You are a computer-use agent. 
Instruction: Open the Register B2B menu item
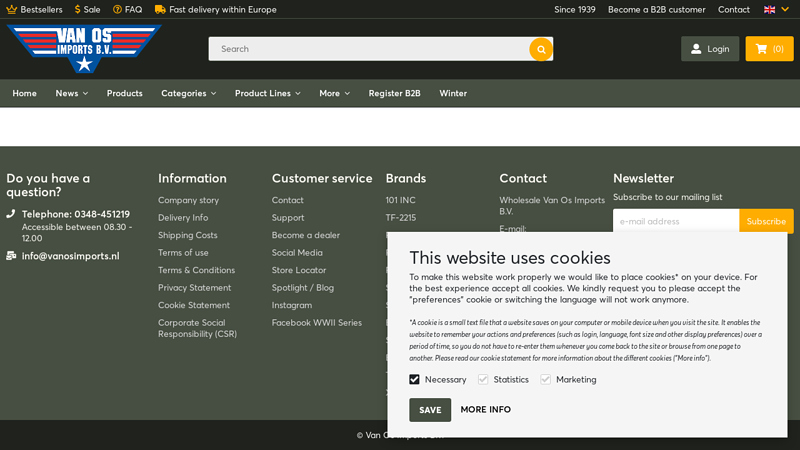tap(394, 93)
